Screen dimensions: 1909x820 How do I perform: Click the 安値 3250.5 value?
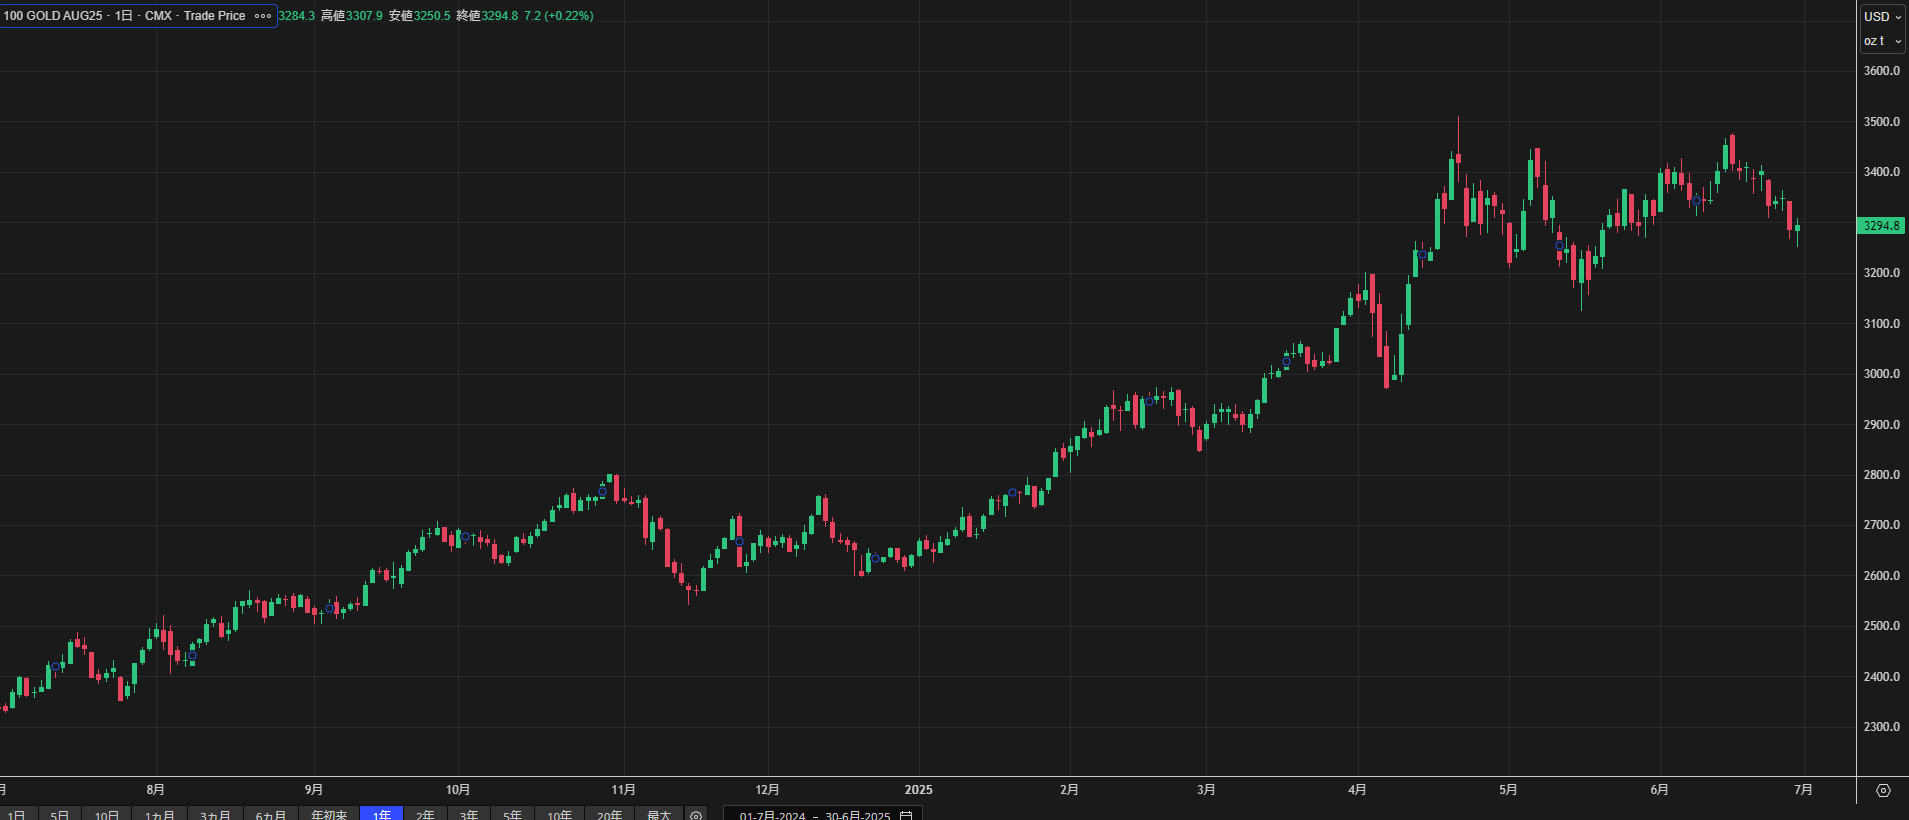coord(420,16)
